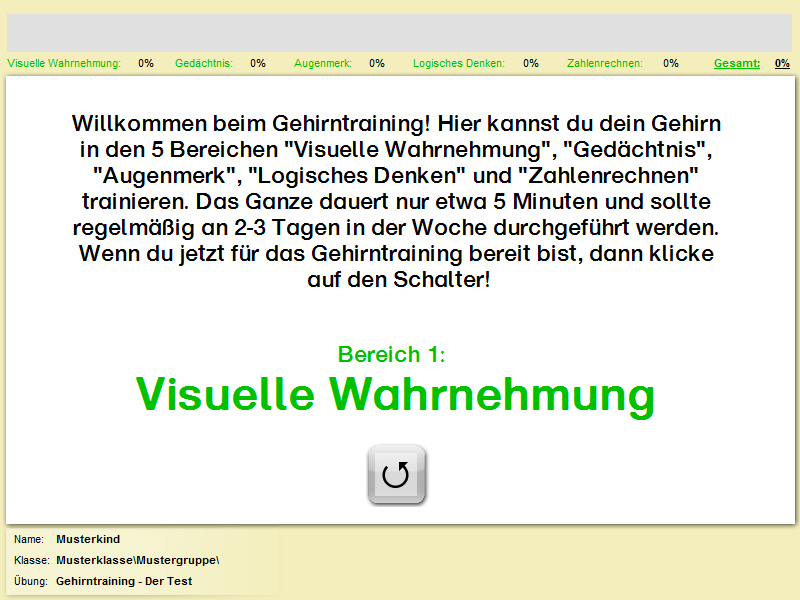Select the Visuelle Wahrnehmung score label

[64, 63]
